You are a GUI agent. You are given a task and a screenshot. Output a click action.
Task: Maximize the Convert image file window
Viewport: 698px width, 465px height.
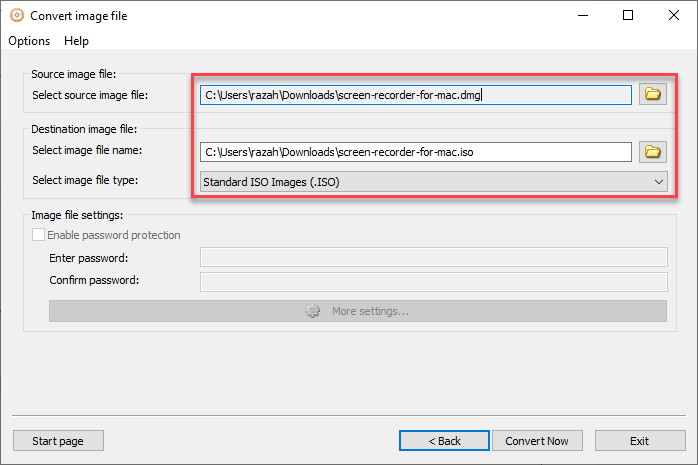click(x=628, y=16)
